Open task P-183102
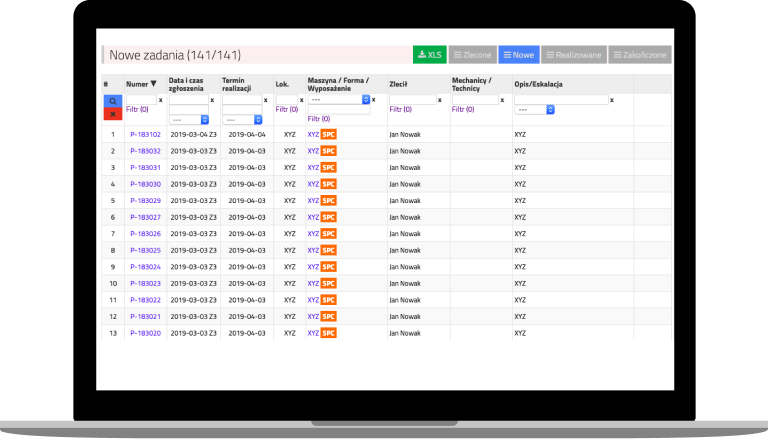The image size is (768, 439). (x=145, y=134)
